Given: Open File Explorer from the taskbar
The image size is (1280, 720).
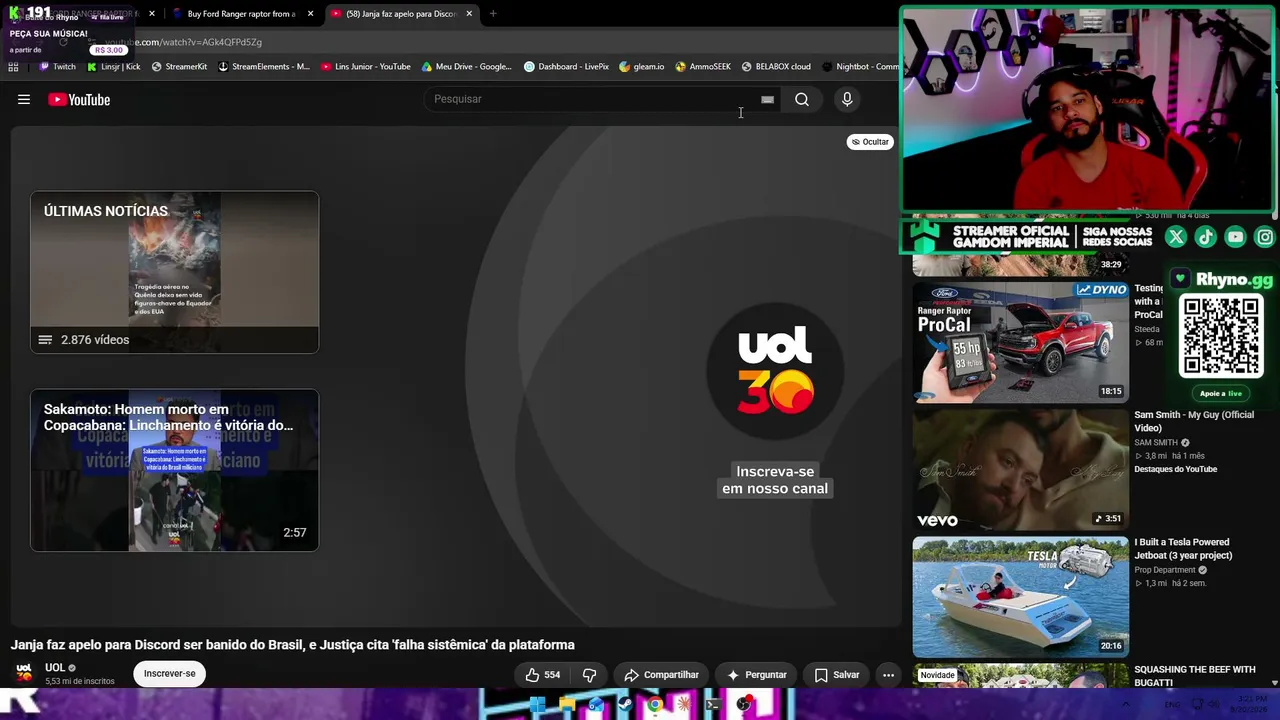Looking at the screenshot, I should tap(567, 705).
